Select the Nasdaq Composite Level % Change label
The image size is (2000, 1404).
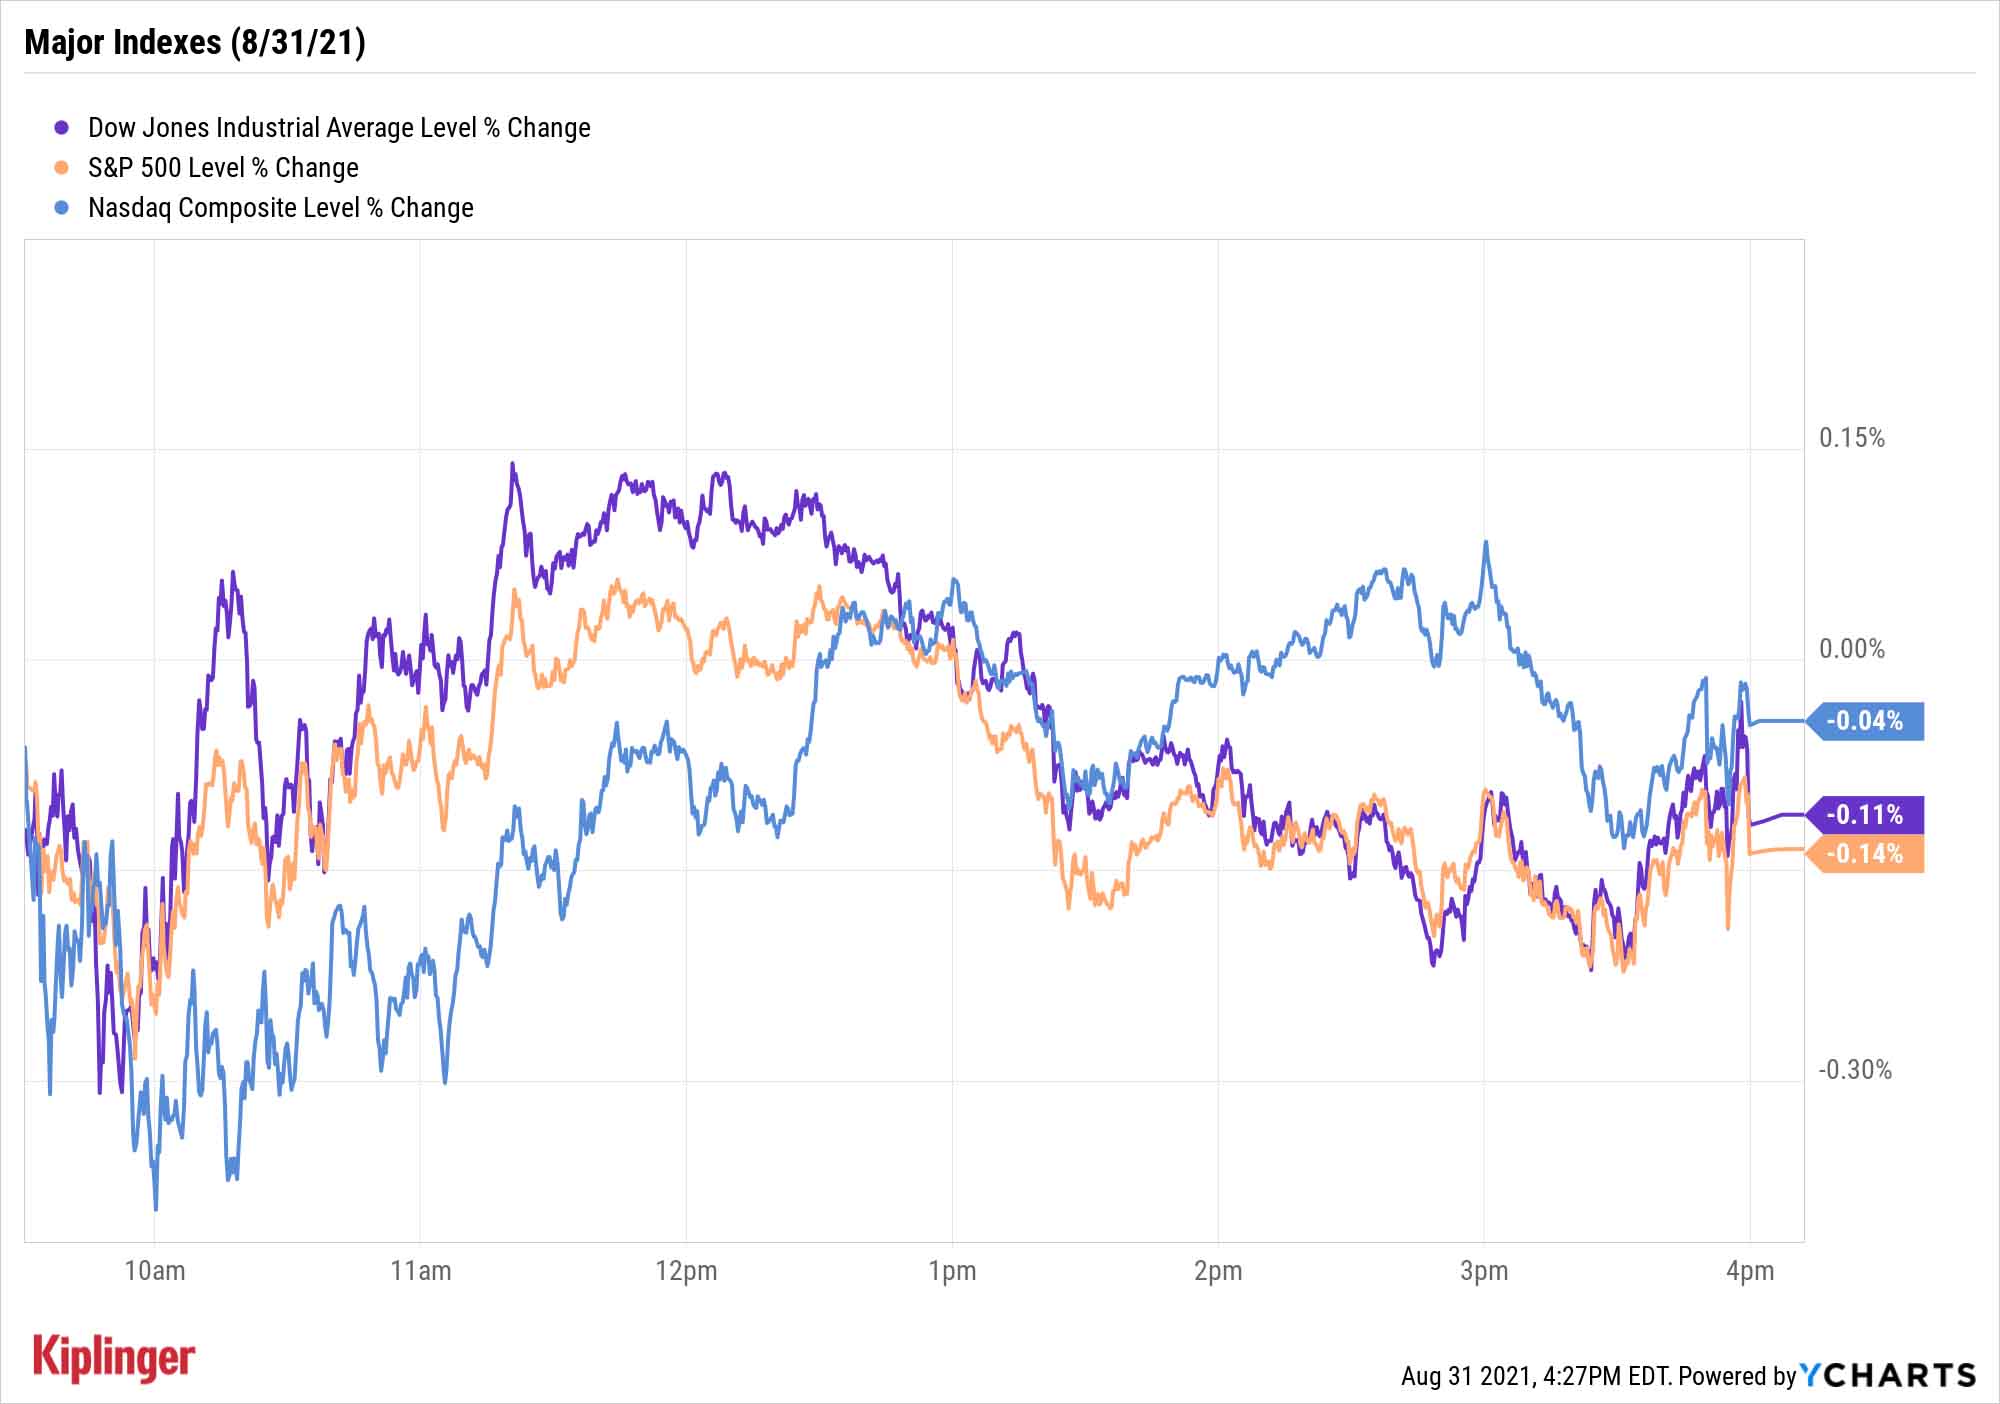281,208
